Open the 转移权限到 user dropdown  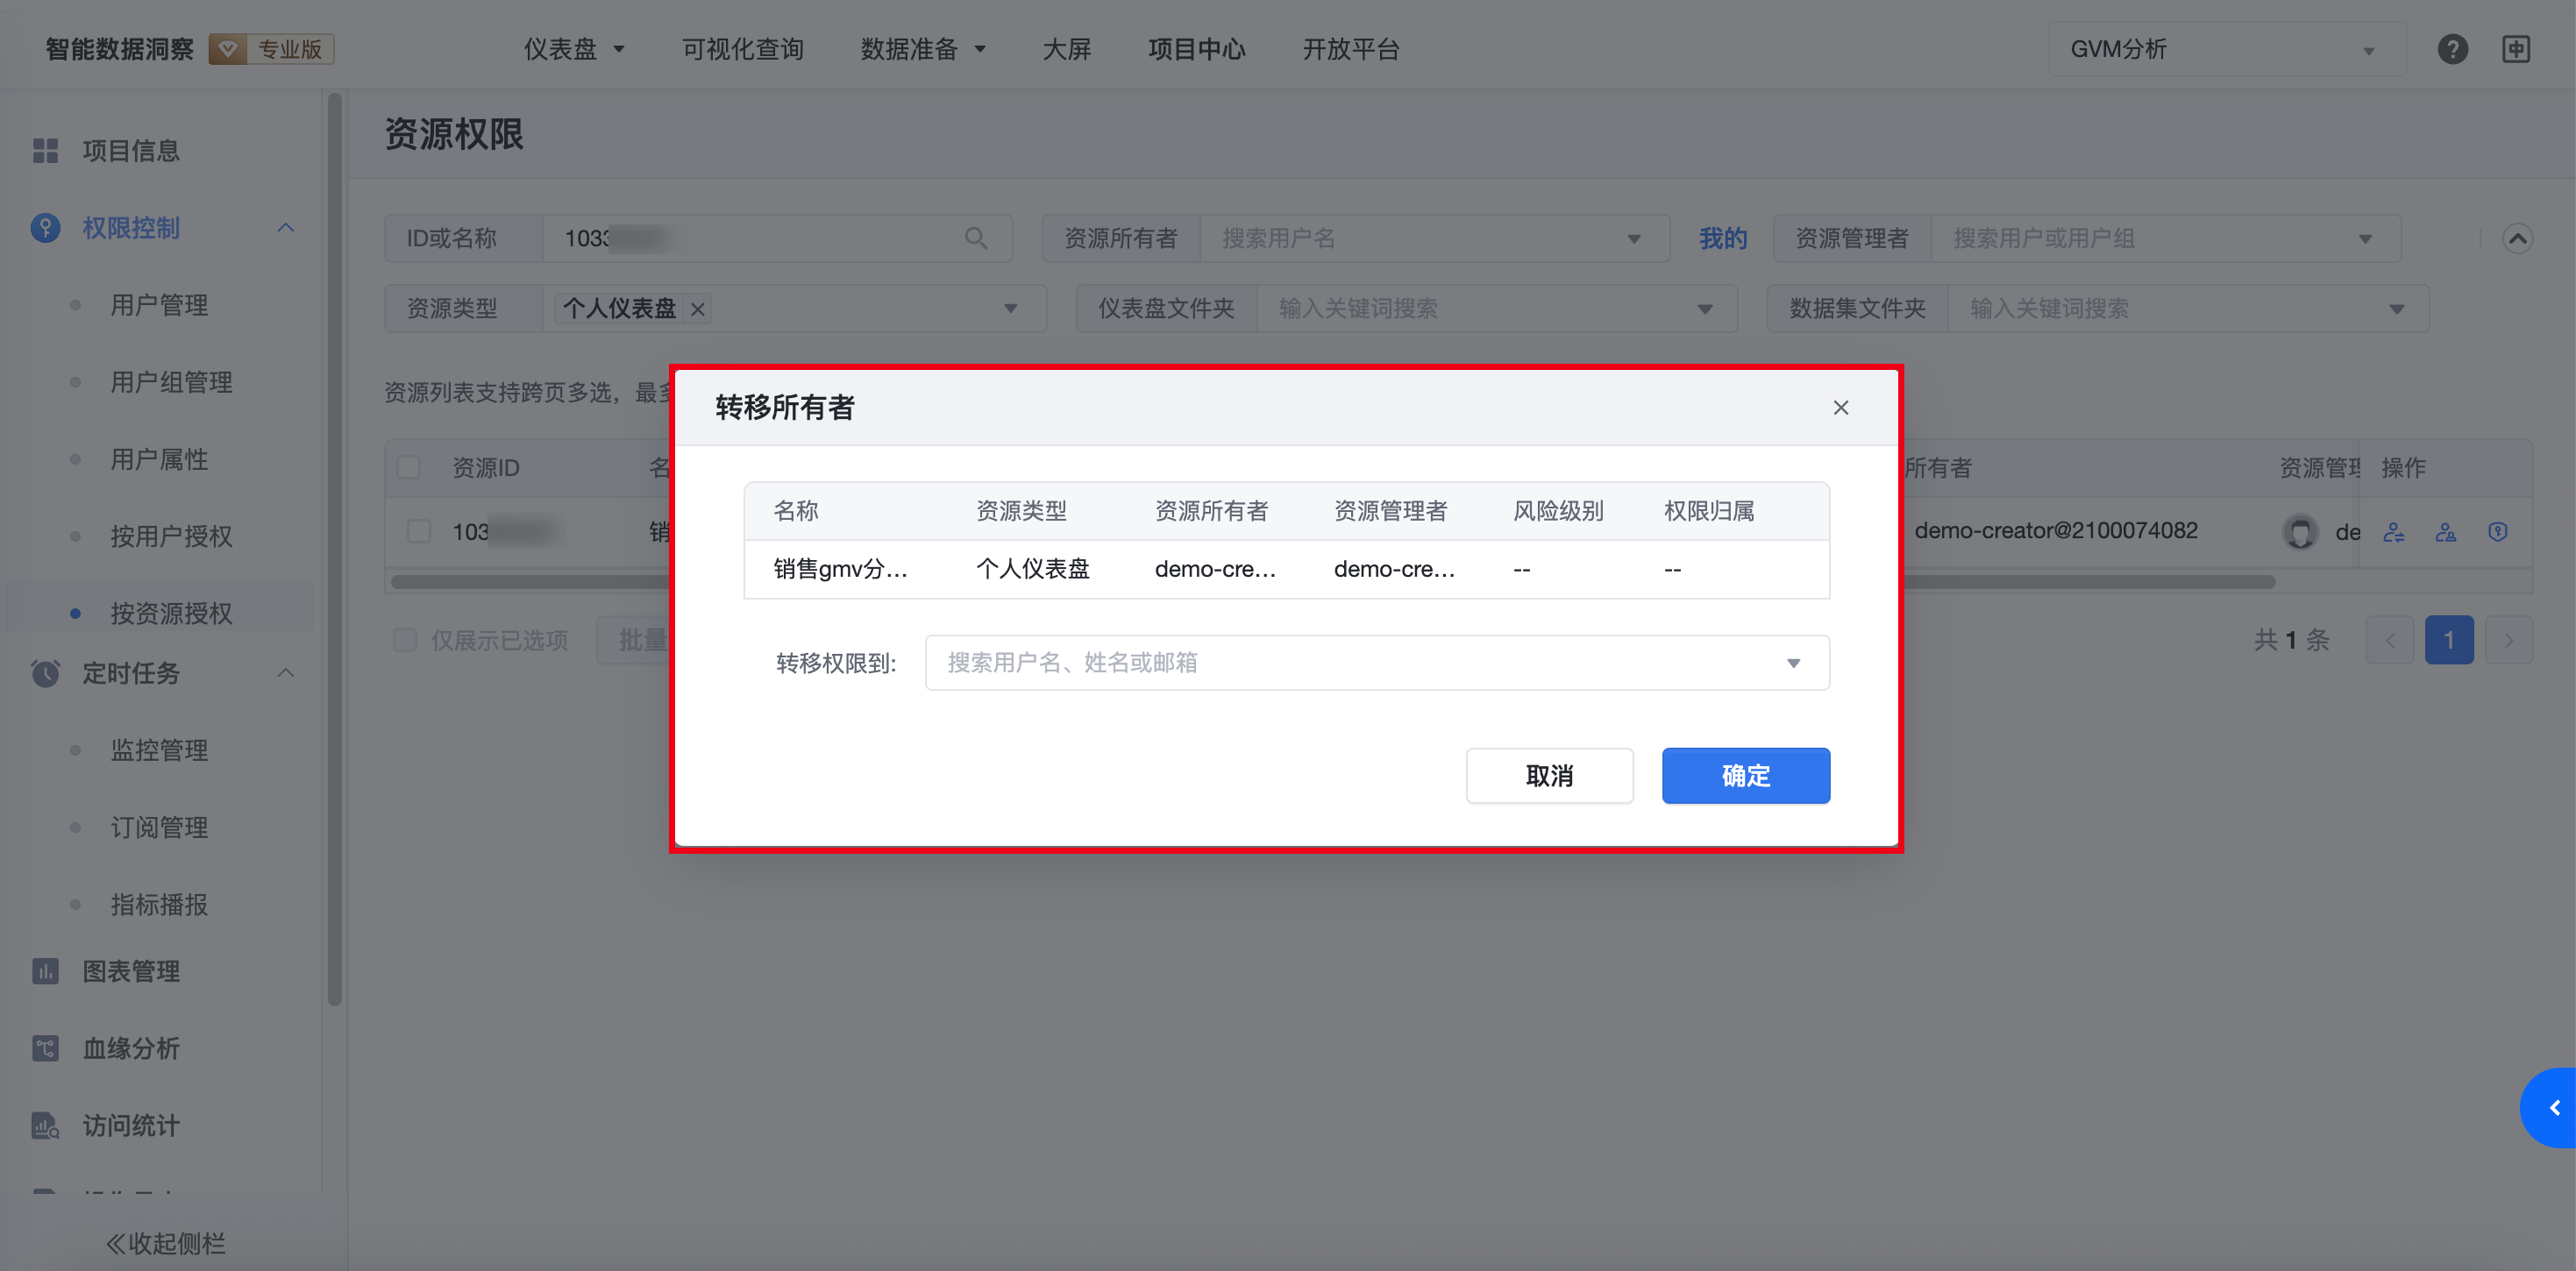(1377, 662)
